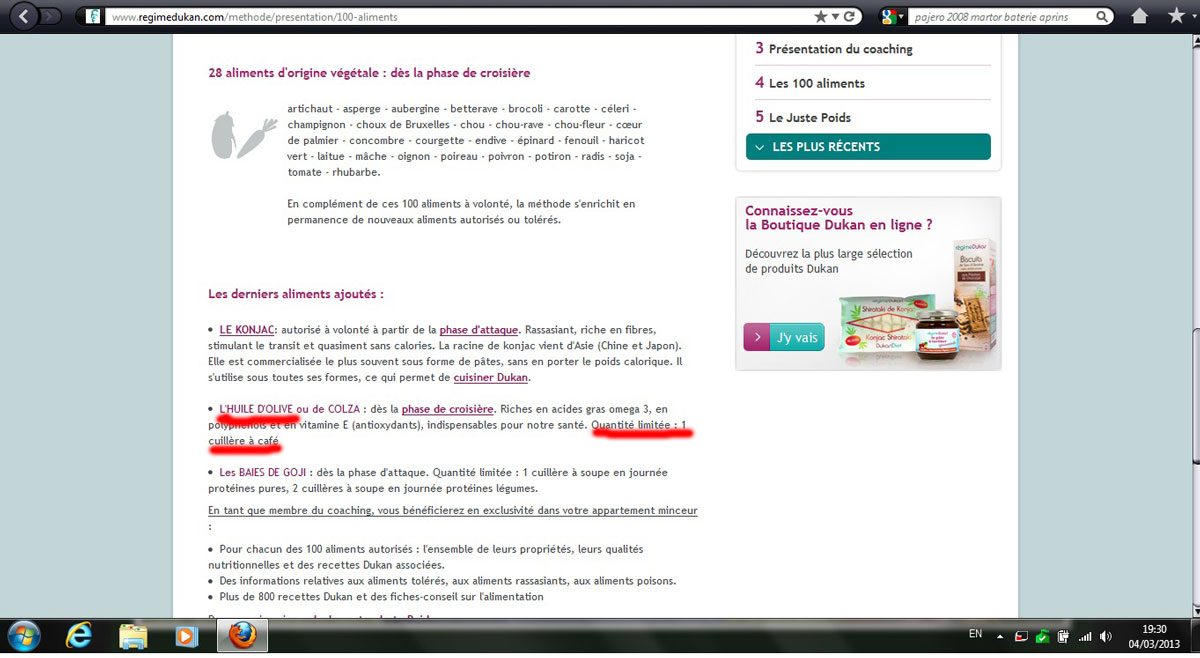Image resolution: width=1200 pixels, height=658 pixels.
Task: Click the Les BAIES DE GOJI heading text
Action: point(262,472)
